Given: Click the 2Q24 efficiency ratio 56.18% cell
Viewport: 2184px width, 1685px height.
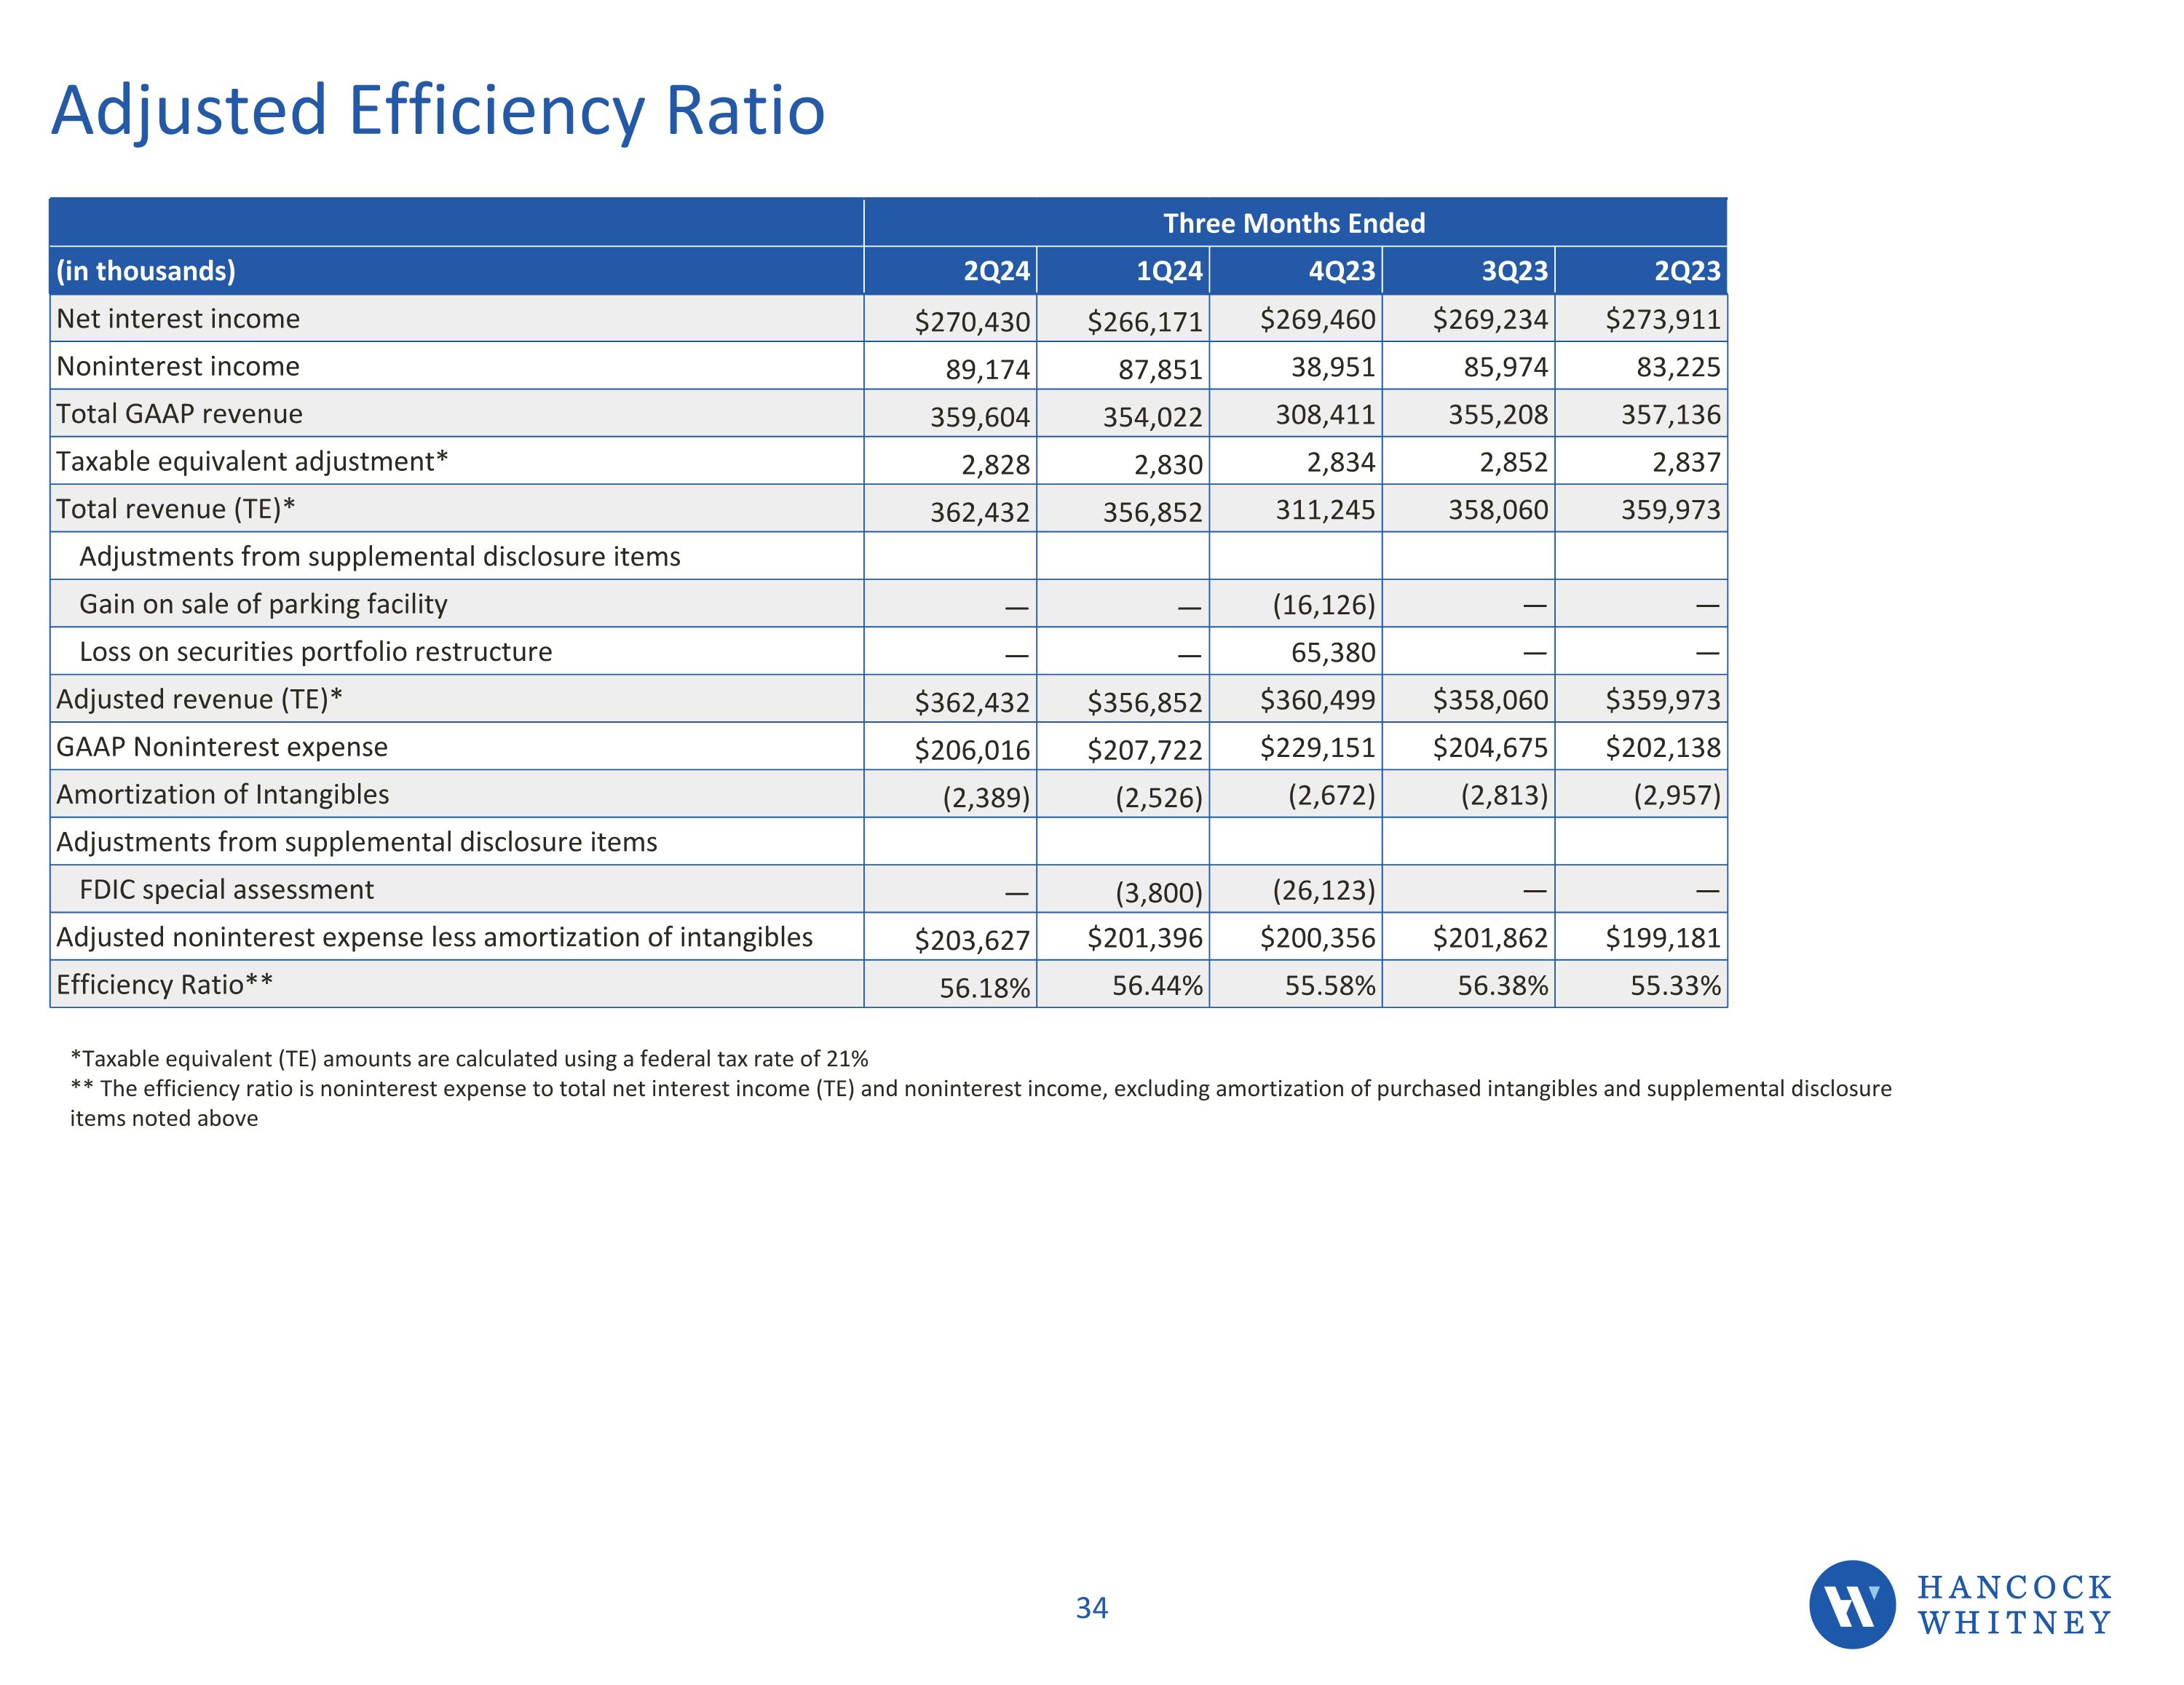Looking at the screenshot, I should click(x=984, y=988).
